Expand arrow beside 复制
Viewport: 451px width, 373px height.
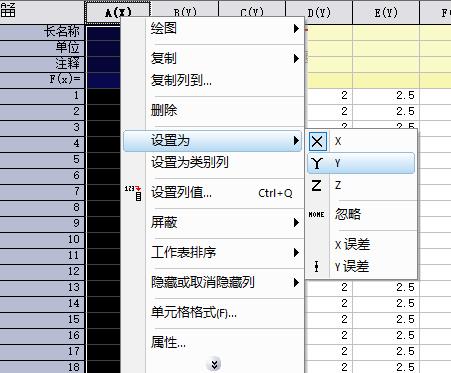pos(296,59)
